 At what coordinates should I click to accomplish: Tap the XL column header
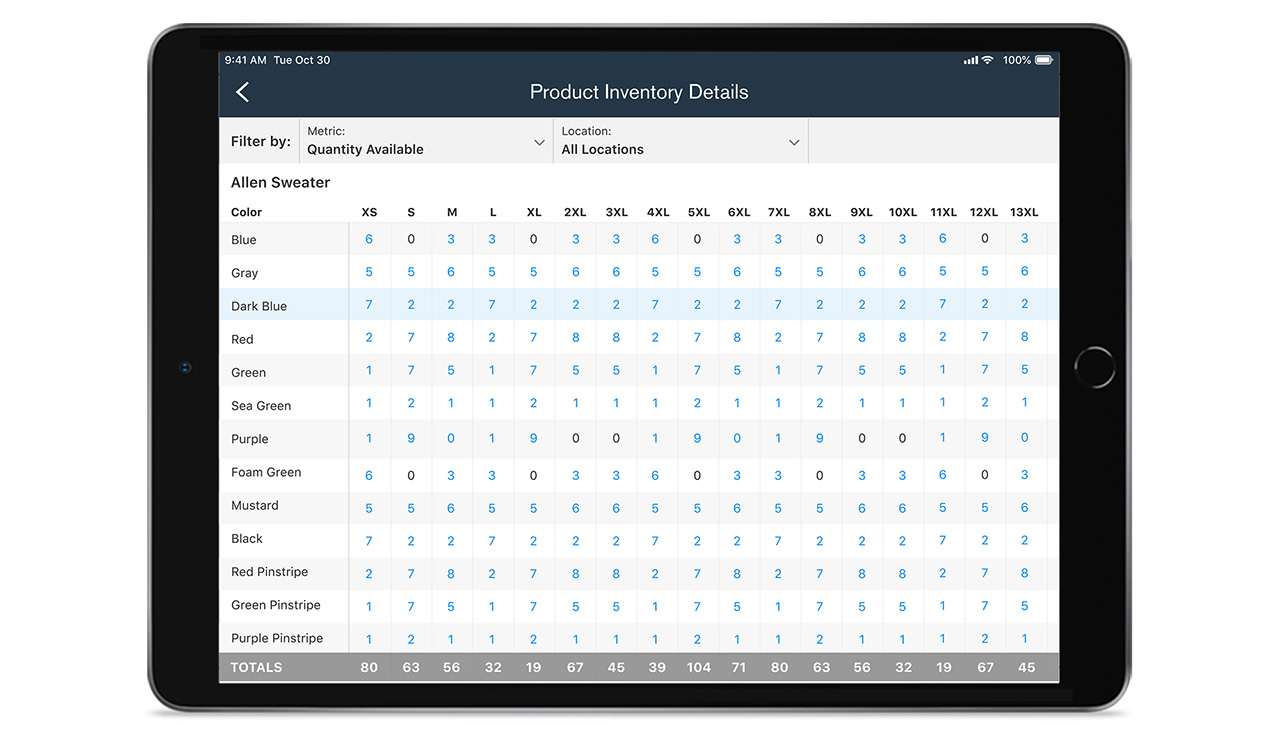click(x=534, y=212)
